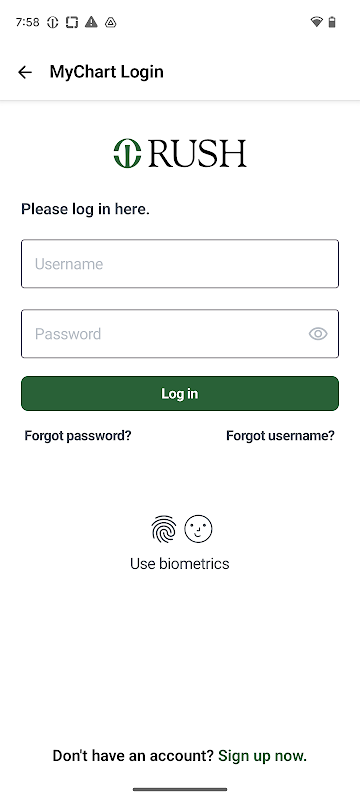Tap the outlined triangle notification icon

point(111,22)
